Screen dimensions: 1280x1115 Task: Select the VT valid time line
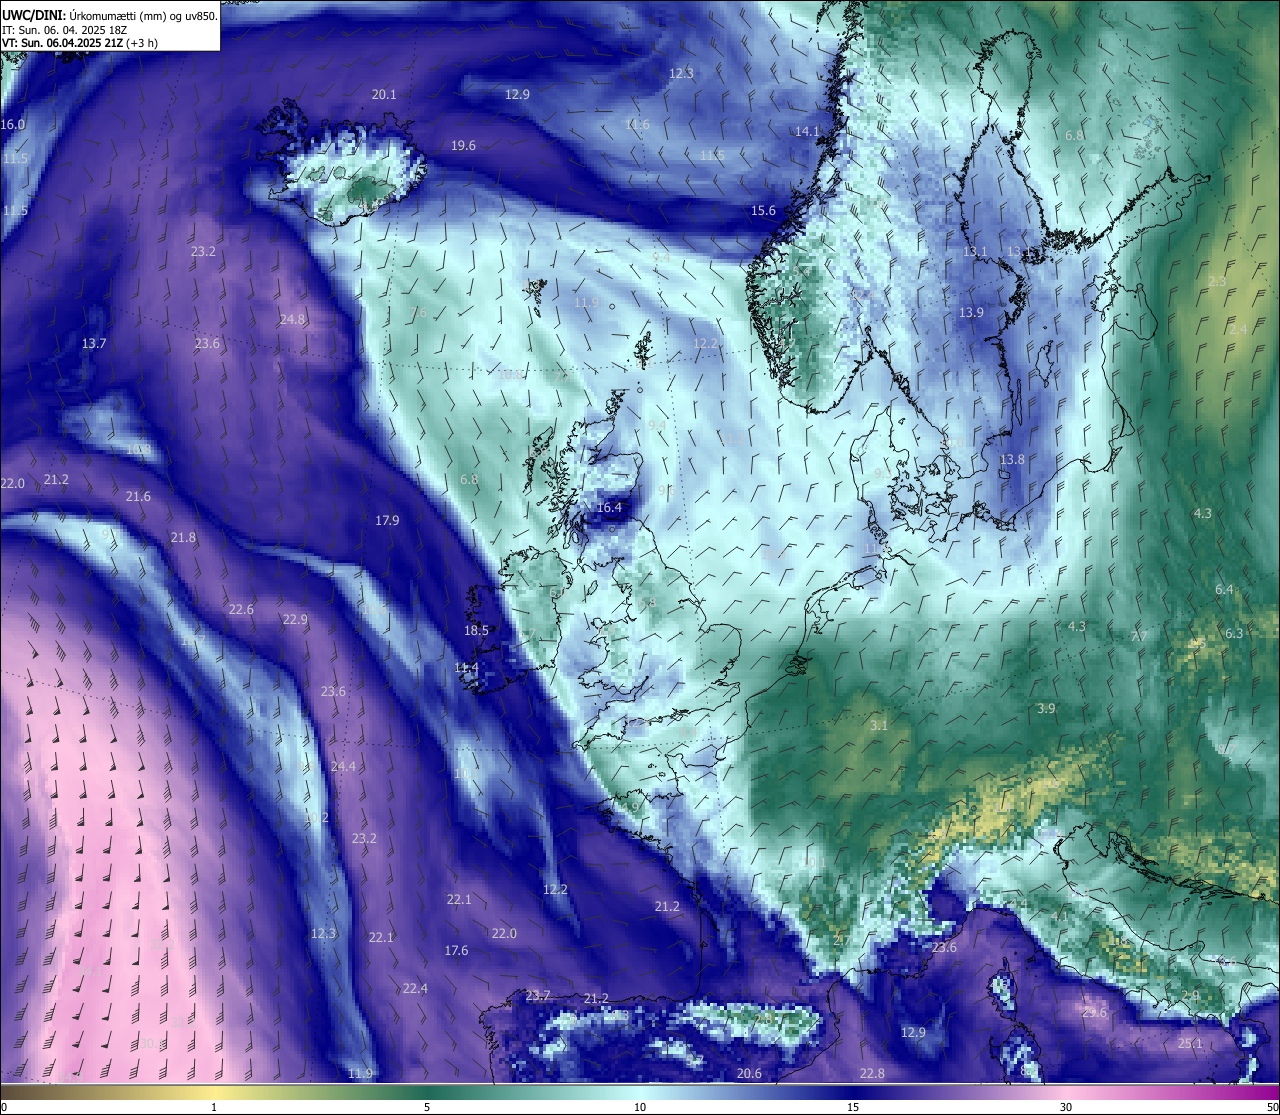point(80,43)
